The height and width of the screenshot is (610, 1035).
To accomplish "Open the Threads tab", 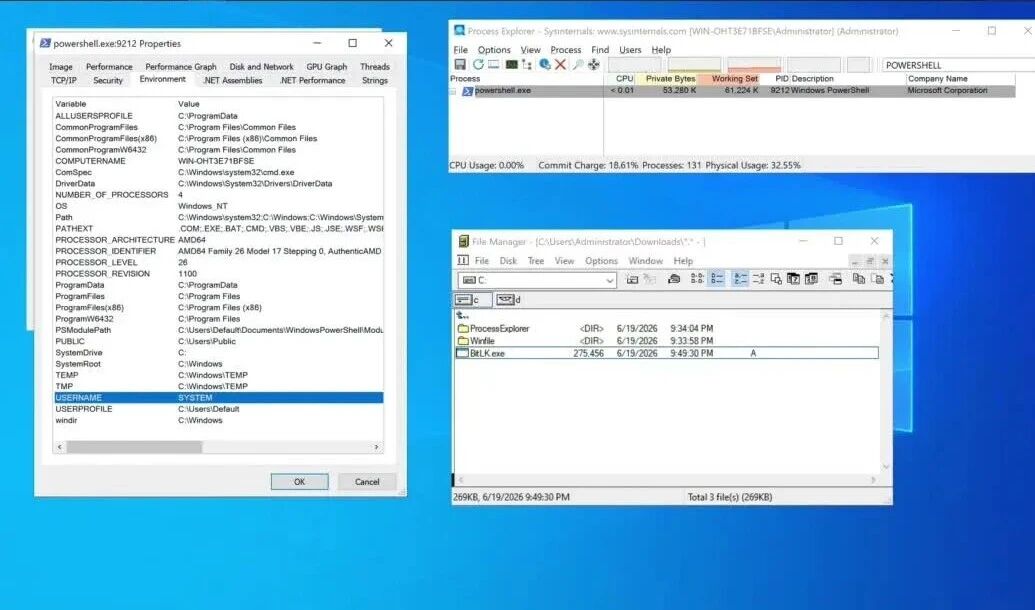I will (375, 67).
